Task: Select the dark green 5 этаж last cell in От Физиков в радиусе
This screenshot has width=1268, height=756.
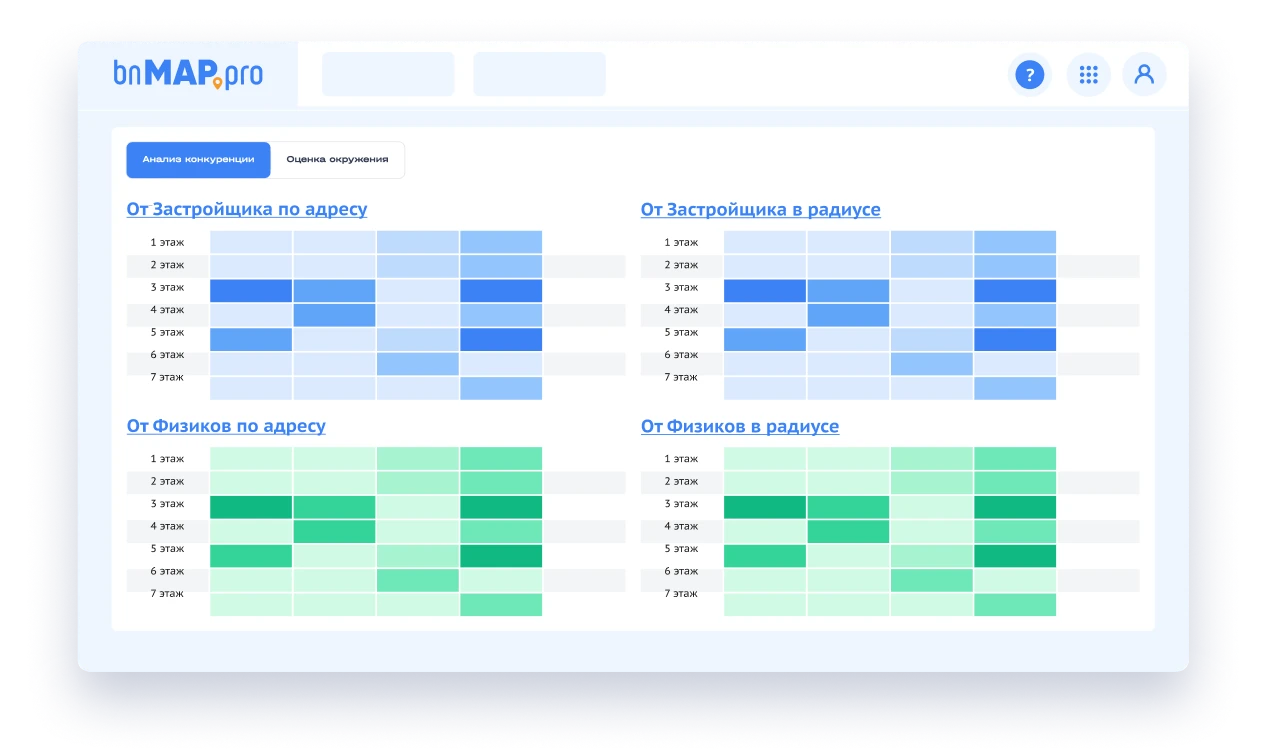Action: tap(1015, 556)
